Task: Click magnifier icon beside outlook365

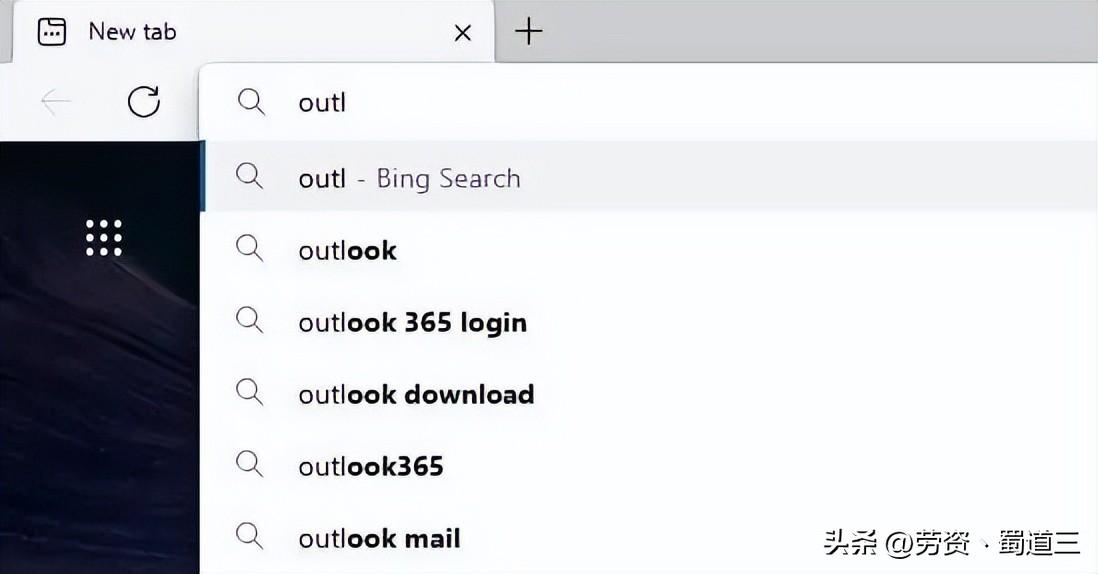Action: coord(249,464)
